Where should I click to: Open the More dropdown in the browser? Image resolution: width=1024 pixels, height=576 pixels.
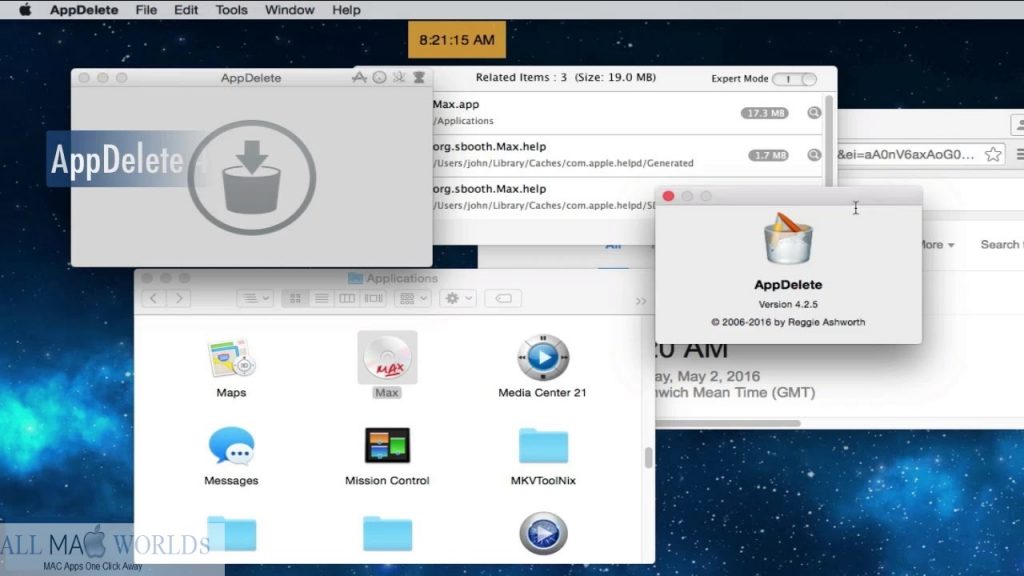point(936,245)
